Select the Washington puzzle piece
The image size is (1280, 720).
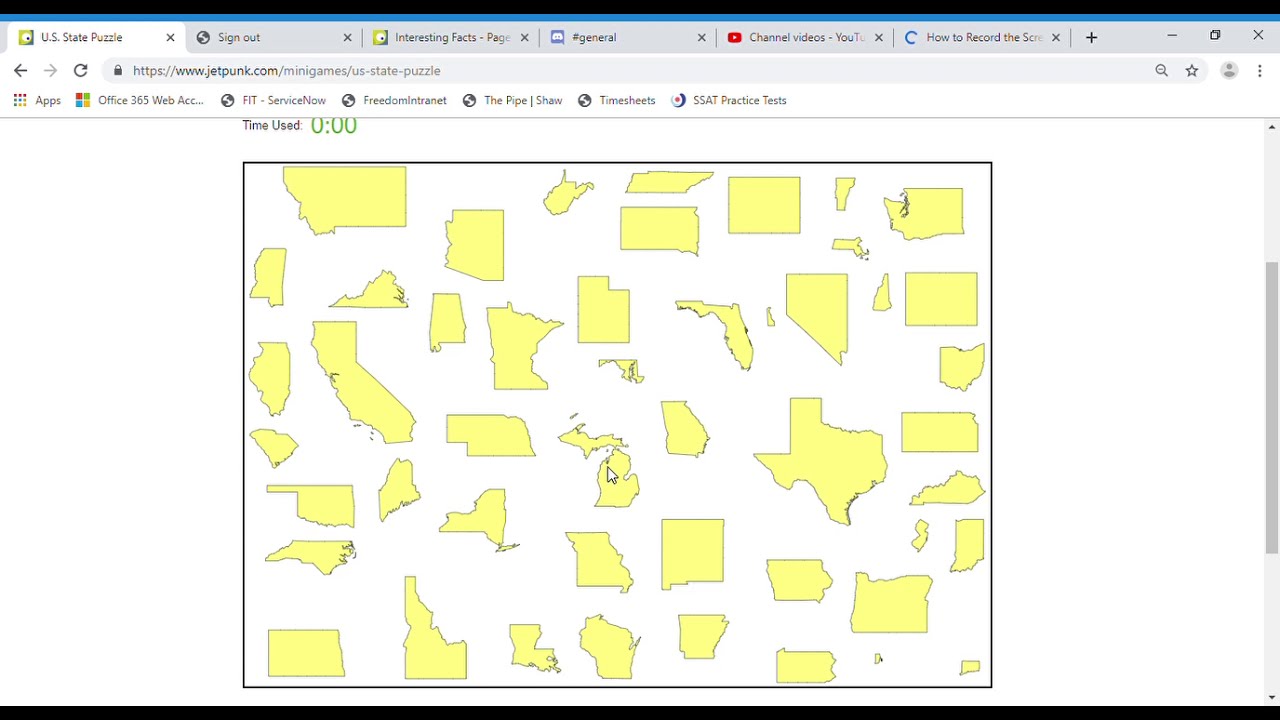(925, 212)
